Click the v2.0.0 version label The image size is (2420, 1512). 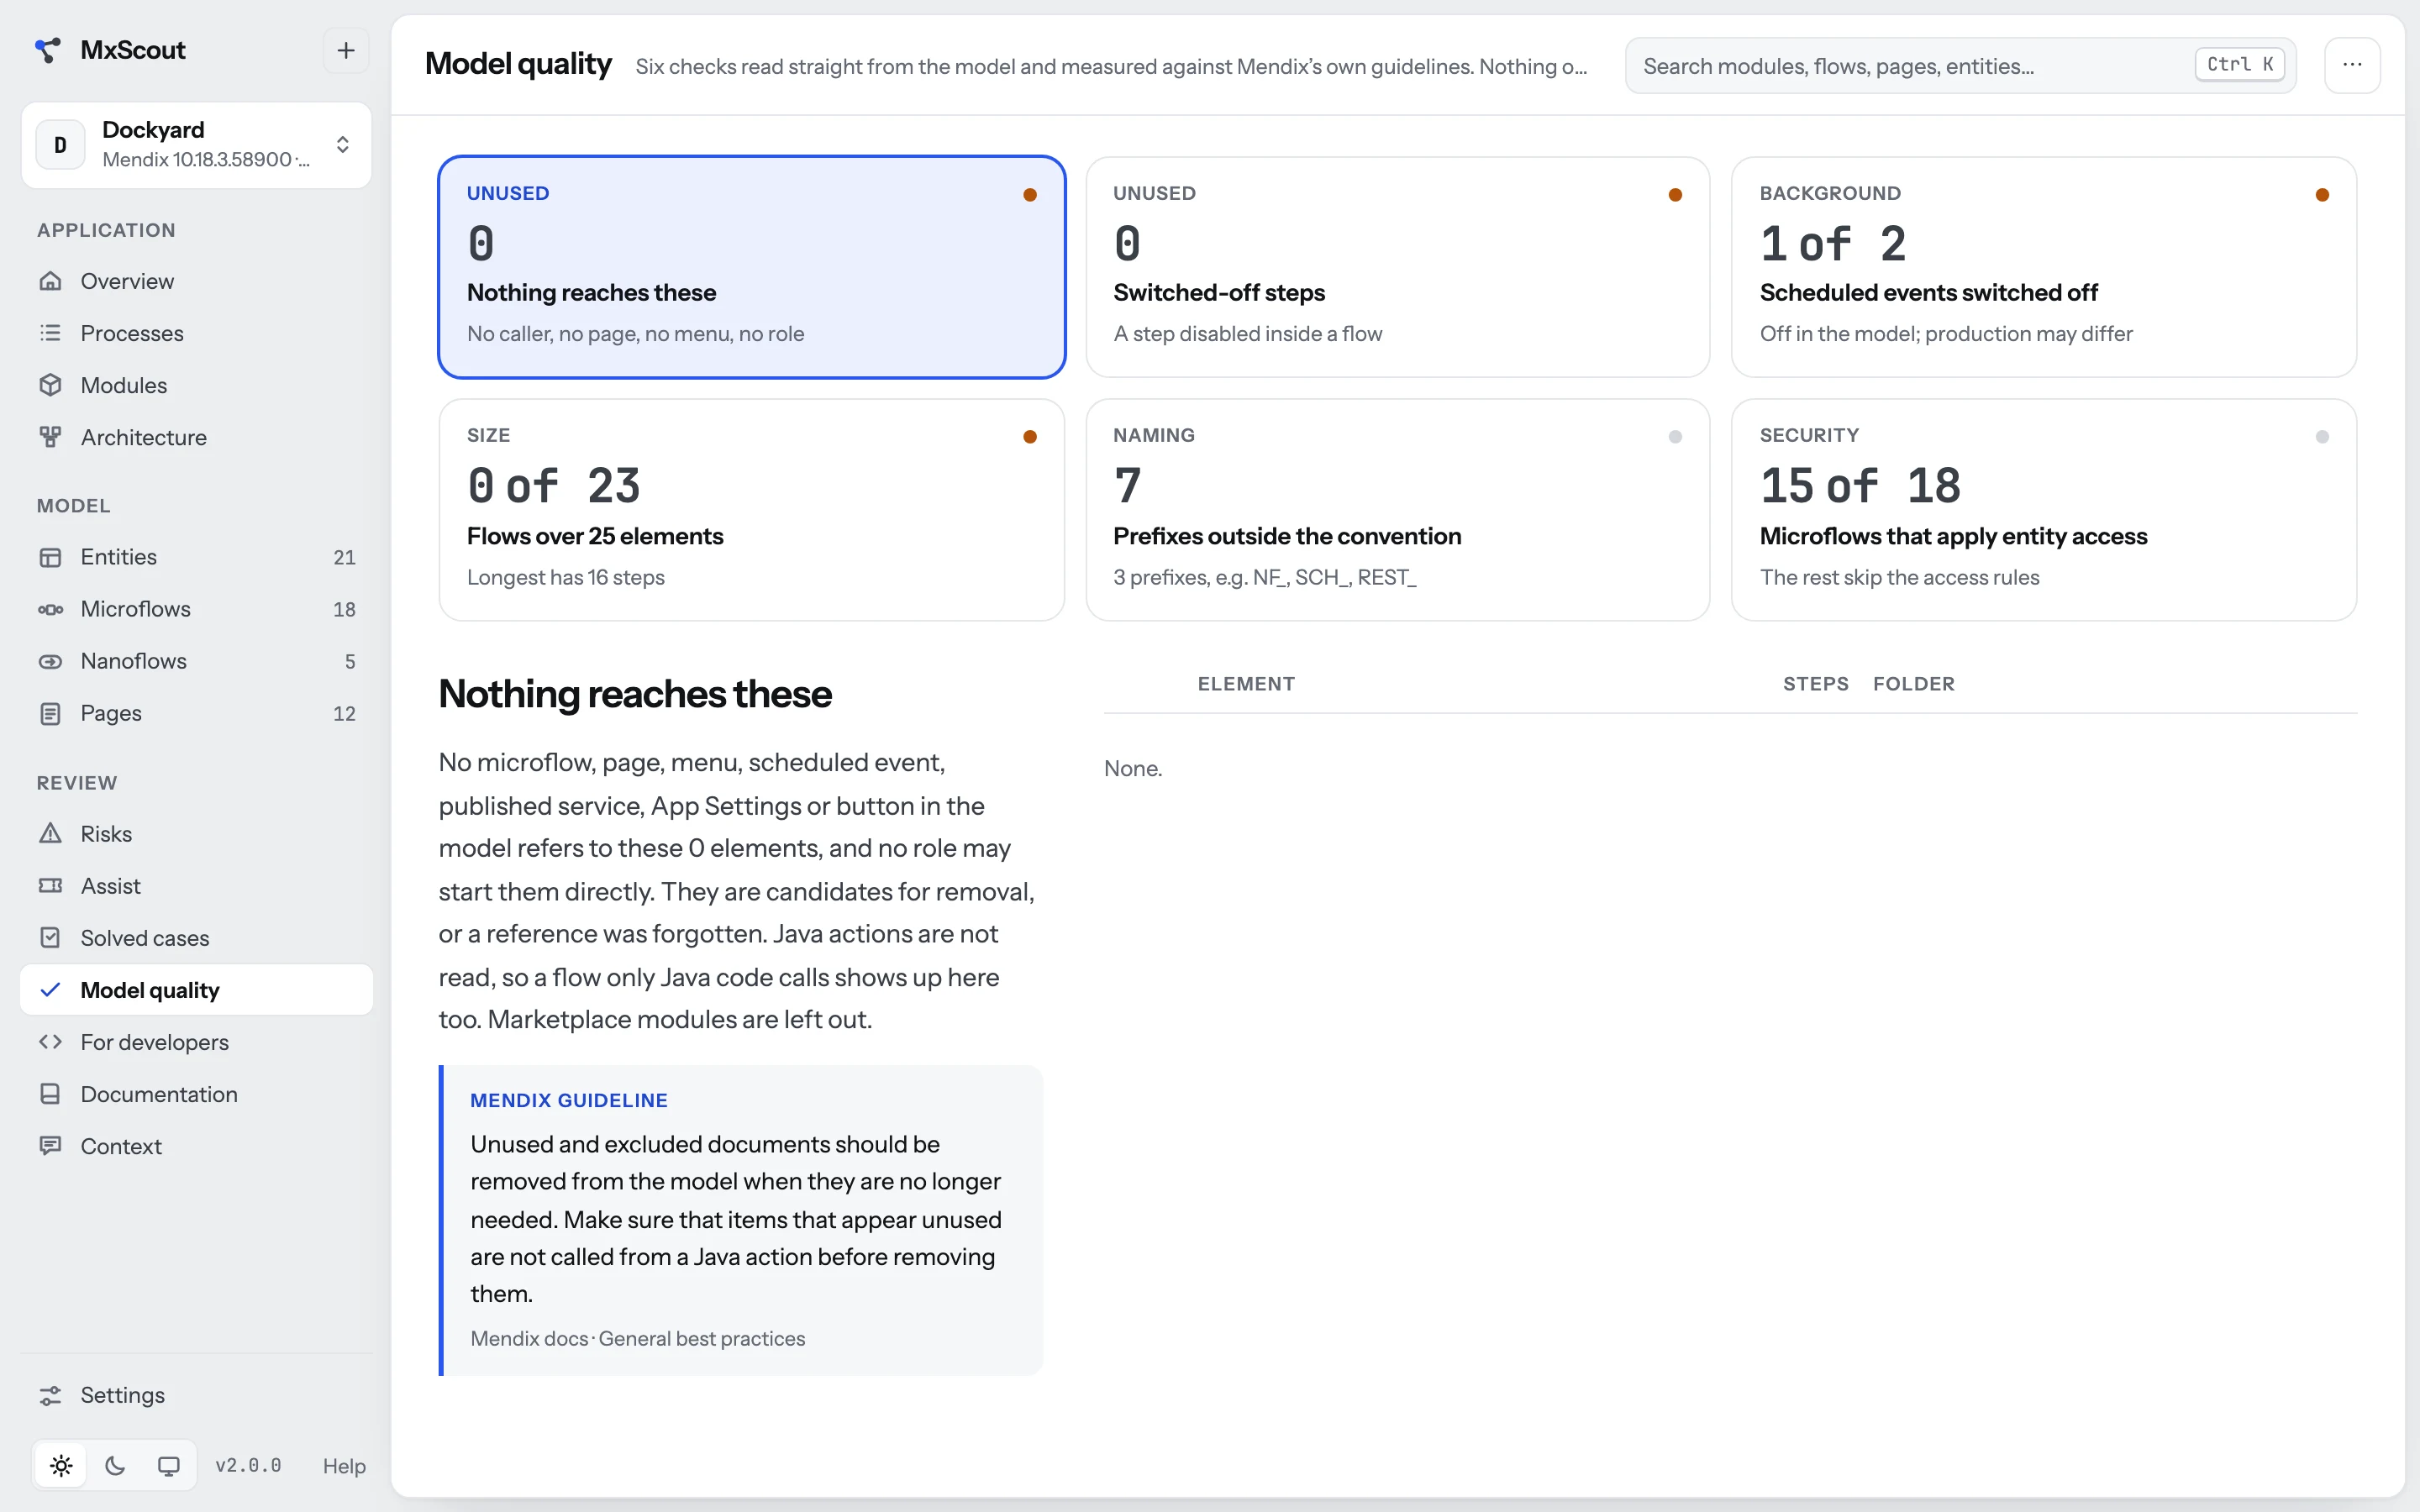click(x=249, y=1466)
